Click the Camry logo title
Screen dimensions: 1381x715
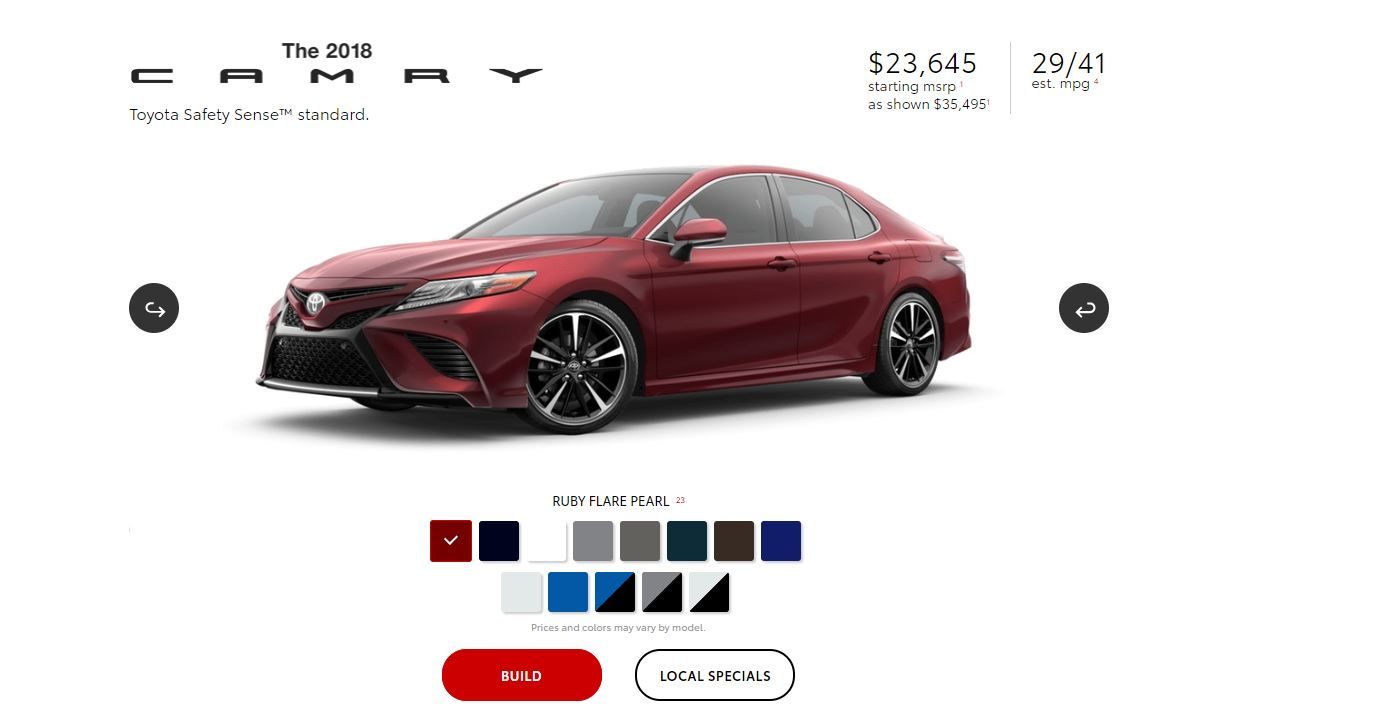point(337,64)
